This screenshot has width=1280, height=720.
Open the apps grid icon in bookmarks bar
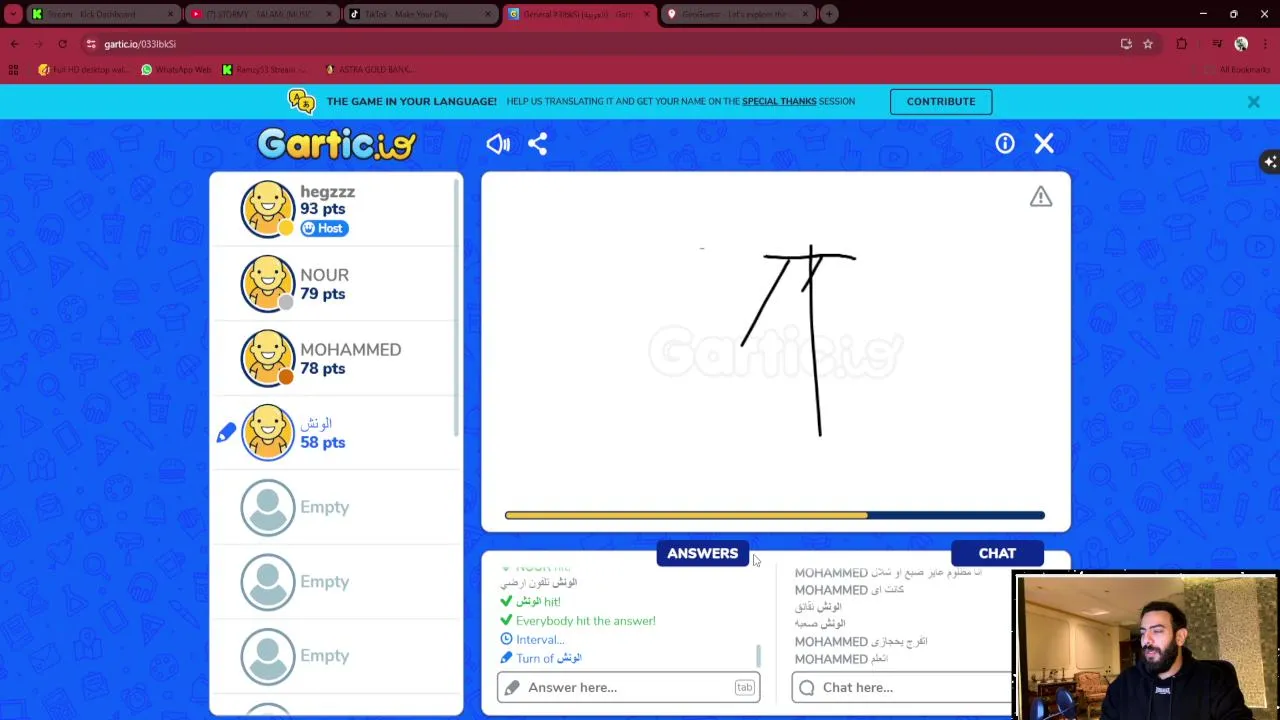(13, 69)
